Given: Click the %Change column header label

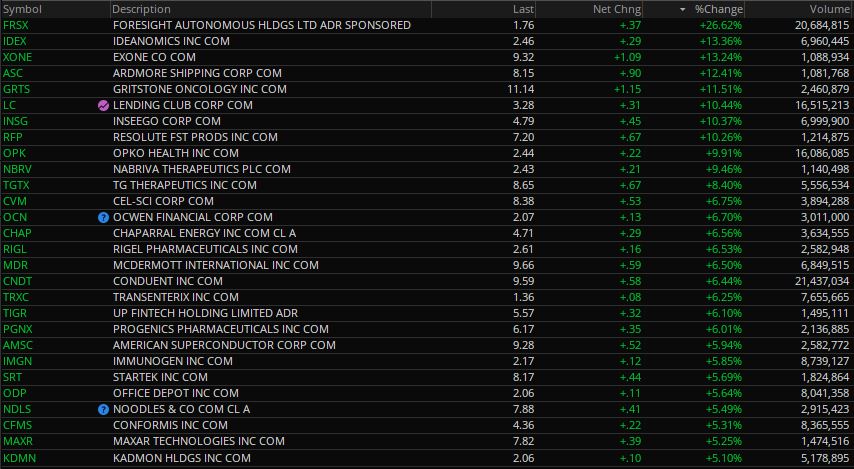Looking at the screenshot, I should pyautogui.click(x=719, y=9).
